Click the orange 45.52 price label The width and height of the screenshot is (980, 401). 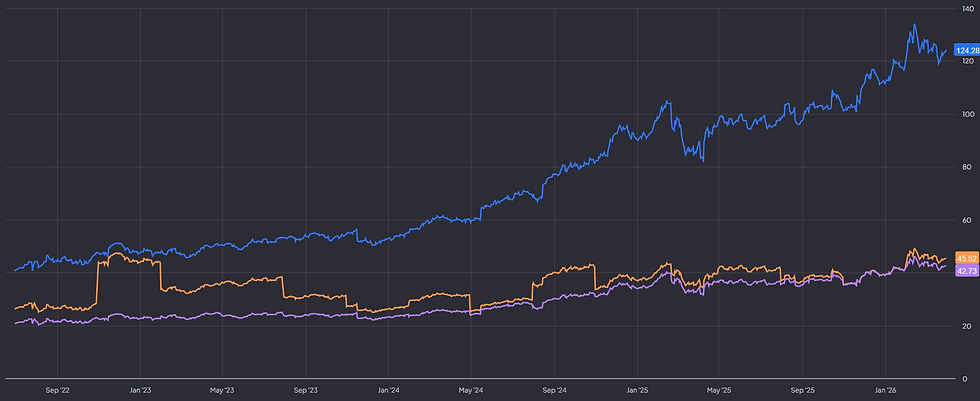(x=967, y=258)
